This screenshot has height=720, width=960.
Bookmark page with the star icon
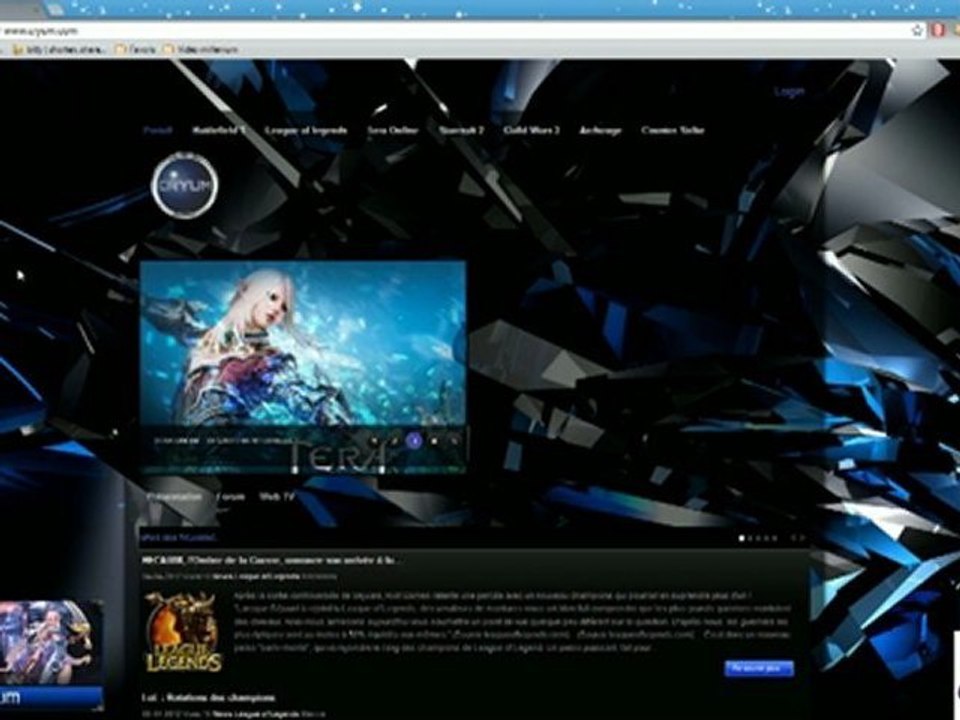click(917, 30)
